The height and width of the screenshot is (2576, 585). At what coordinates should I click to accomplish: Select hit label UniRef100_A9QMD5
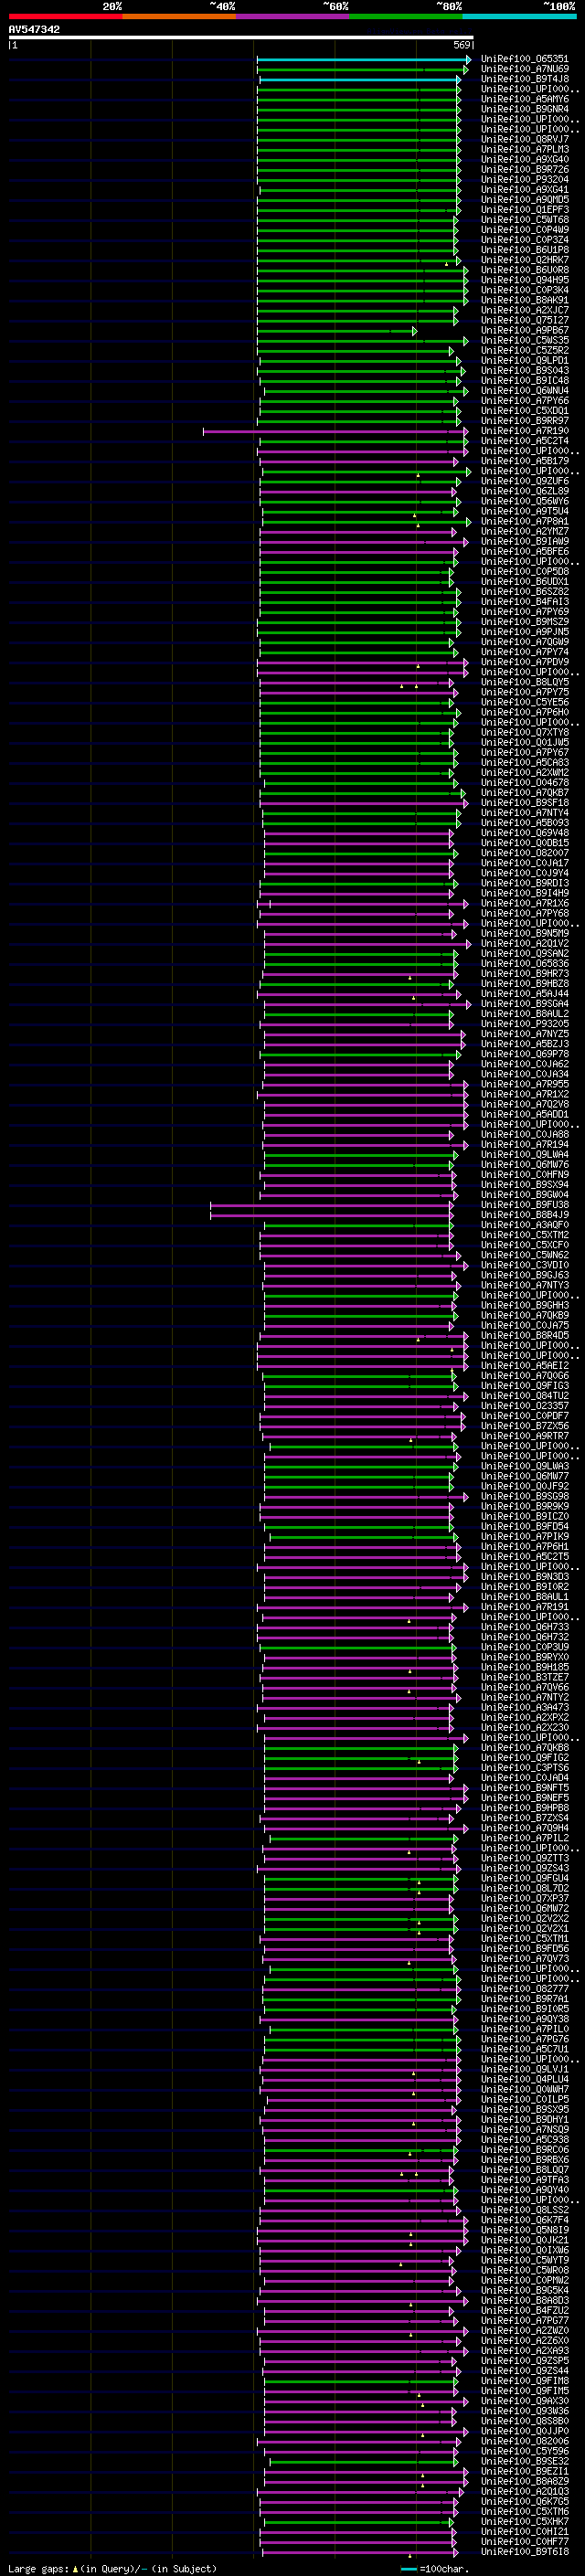click(x=525, y=200)
